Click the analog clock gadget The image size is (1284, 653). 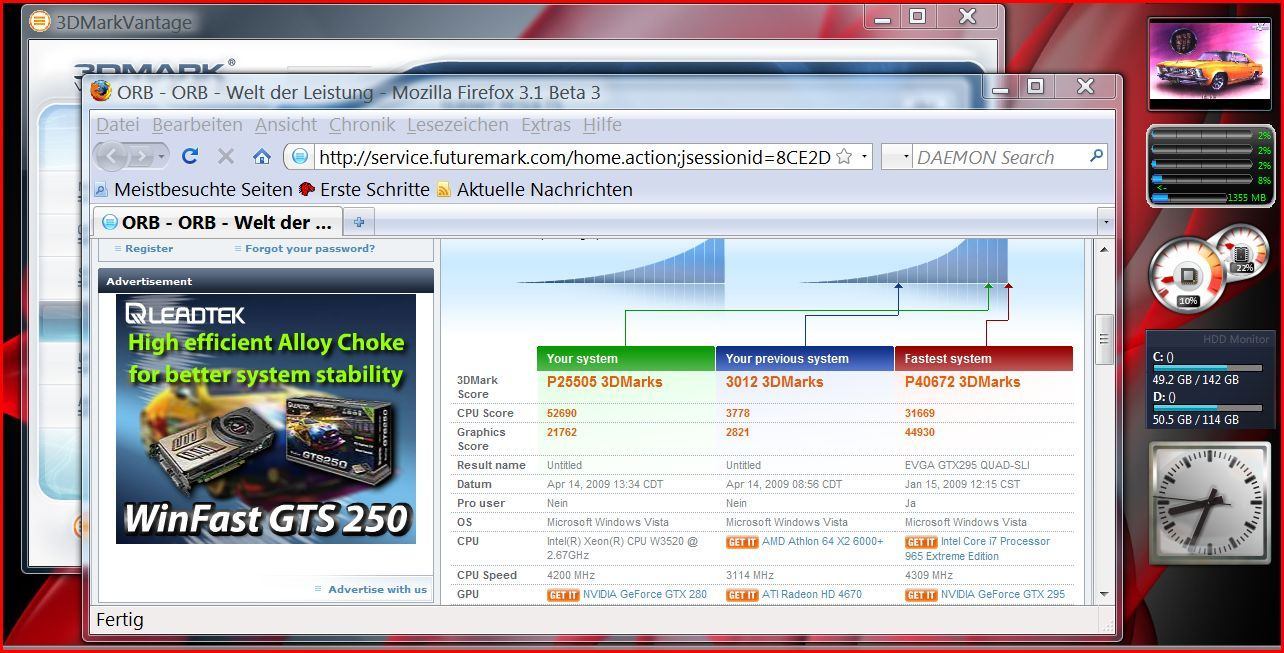pyautogui.click(x=1208, y=504)
